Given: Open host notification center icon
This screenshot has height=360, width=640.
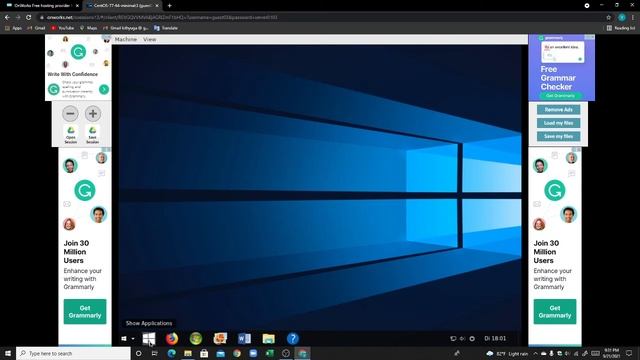Looking at the screenshot, I should coord(629,353).
